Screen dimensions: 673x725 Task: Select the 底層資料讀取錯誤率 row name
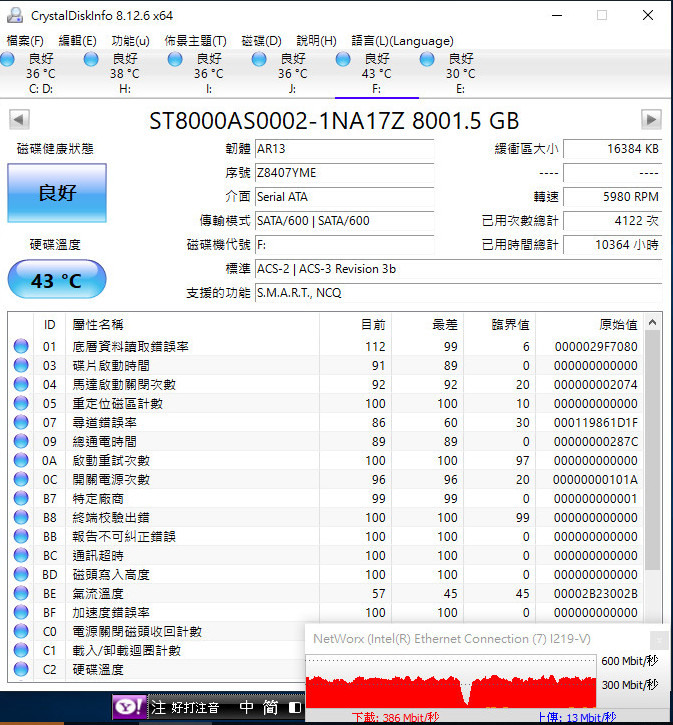click(130, 346)
